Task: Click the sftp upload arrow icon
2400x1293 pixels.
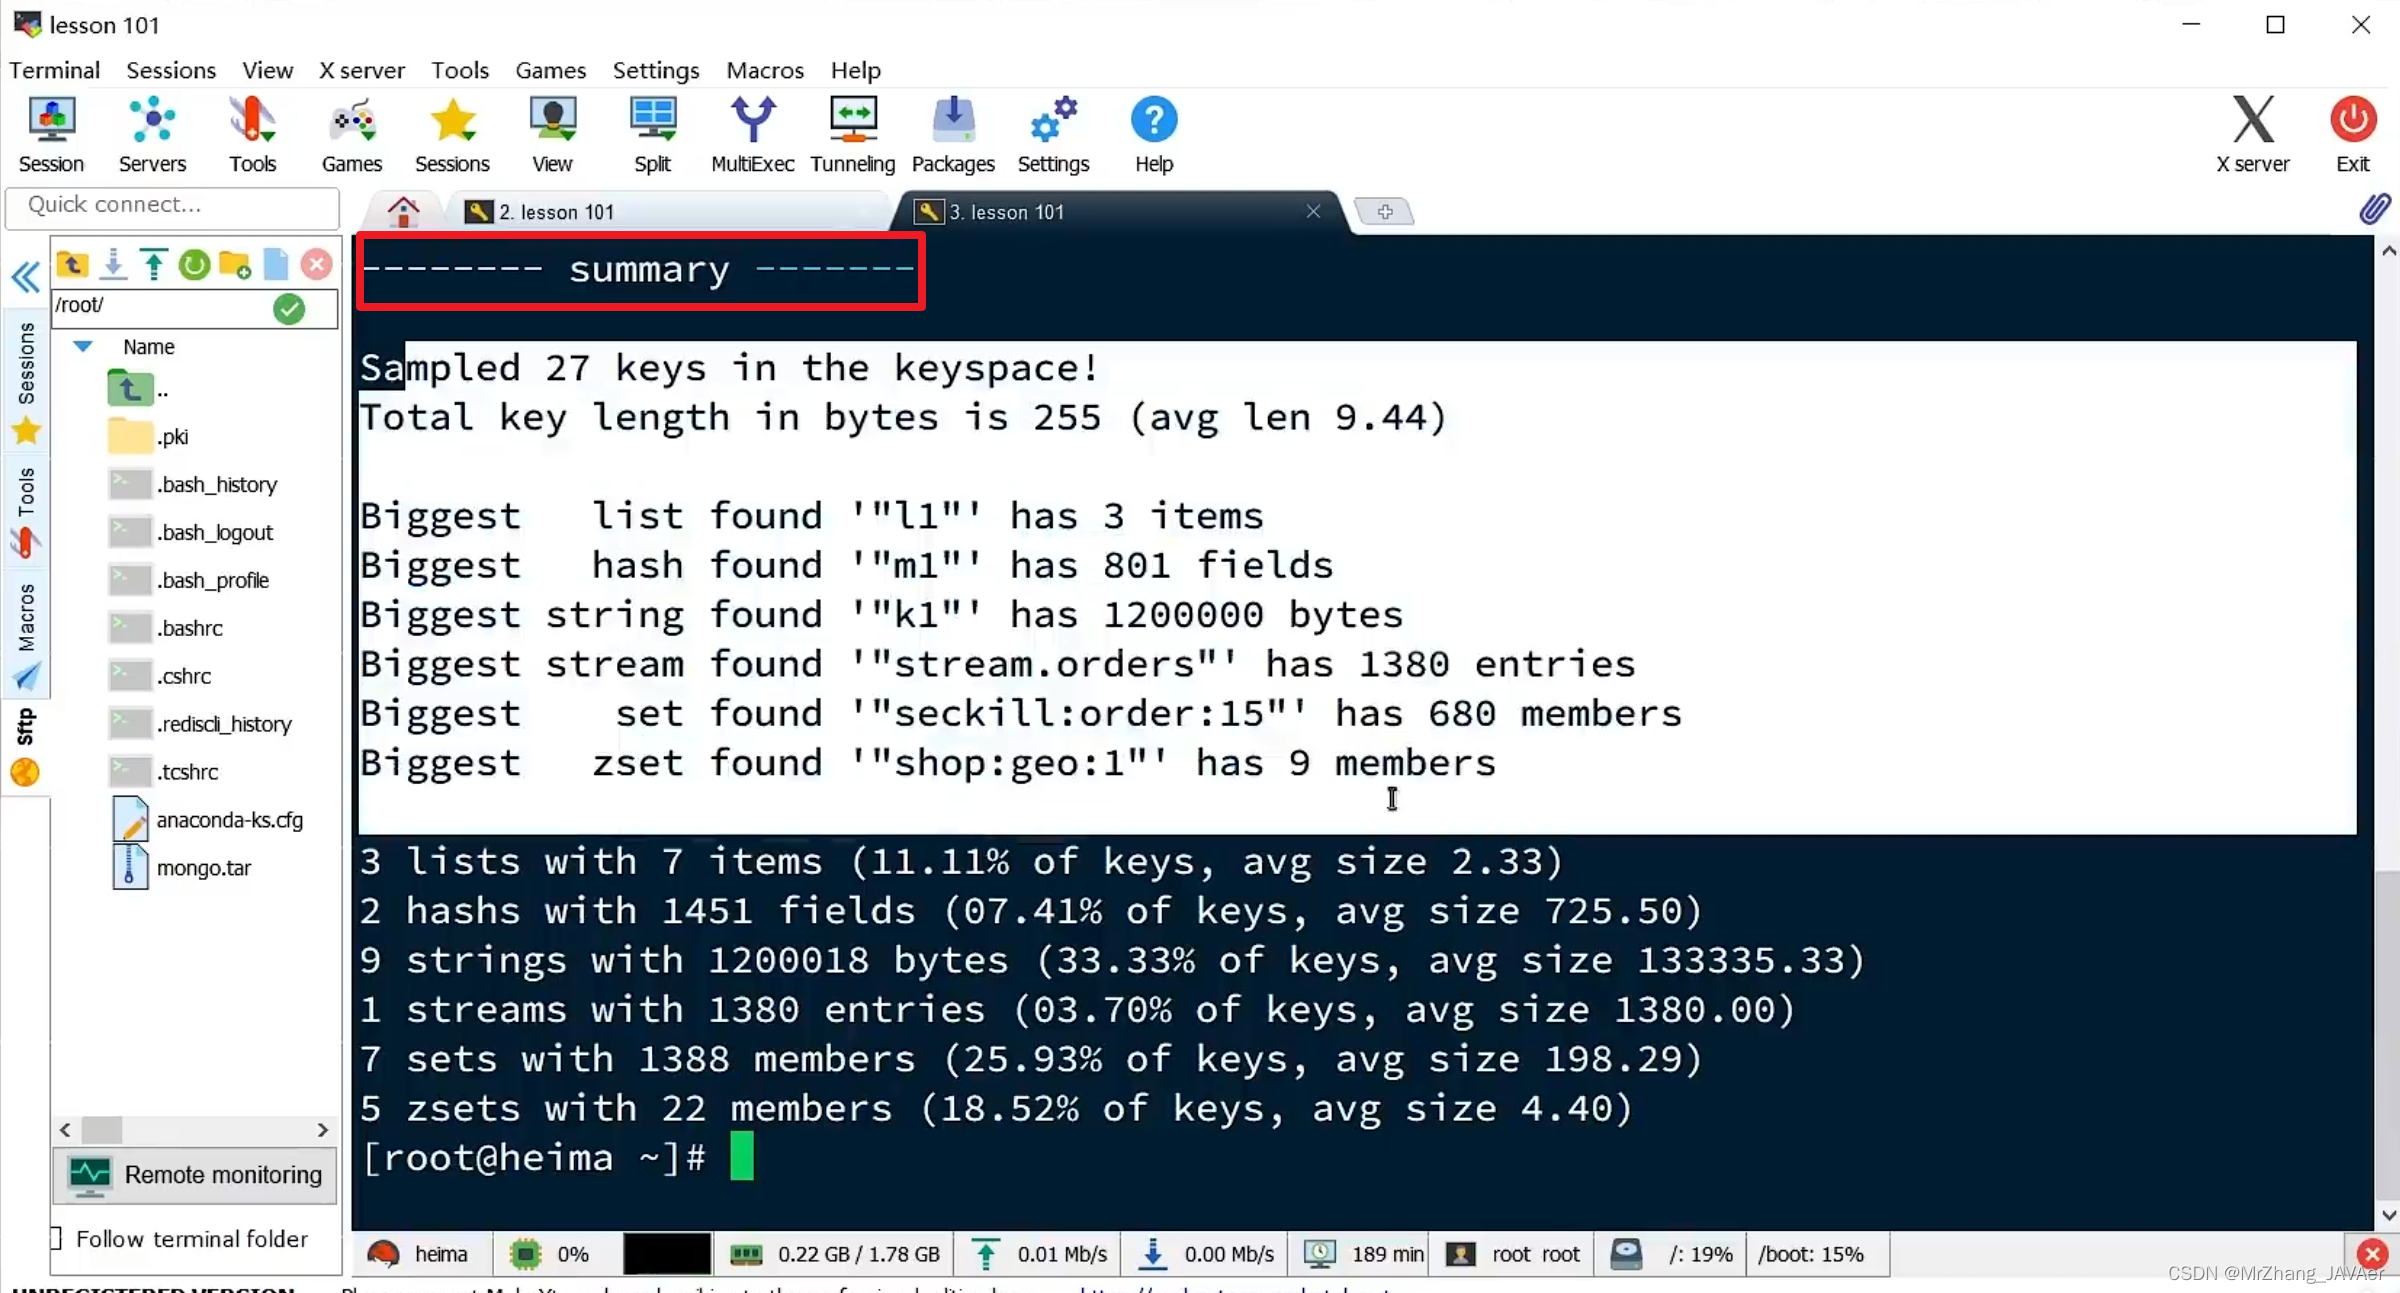Action: pyautogui.click(x=153, y=264)
